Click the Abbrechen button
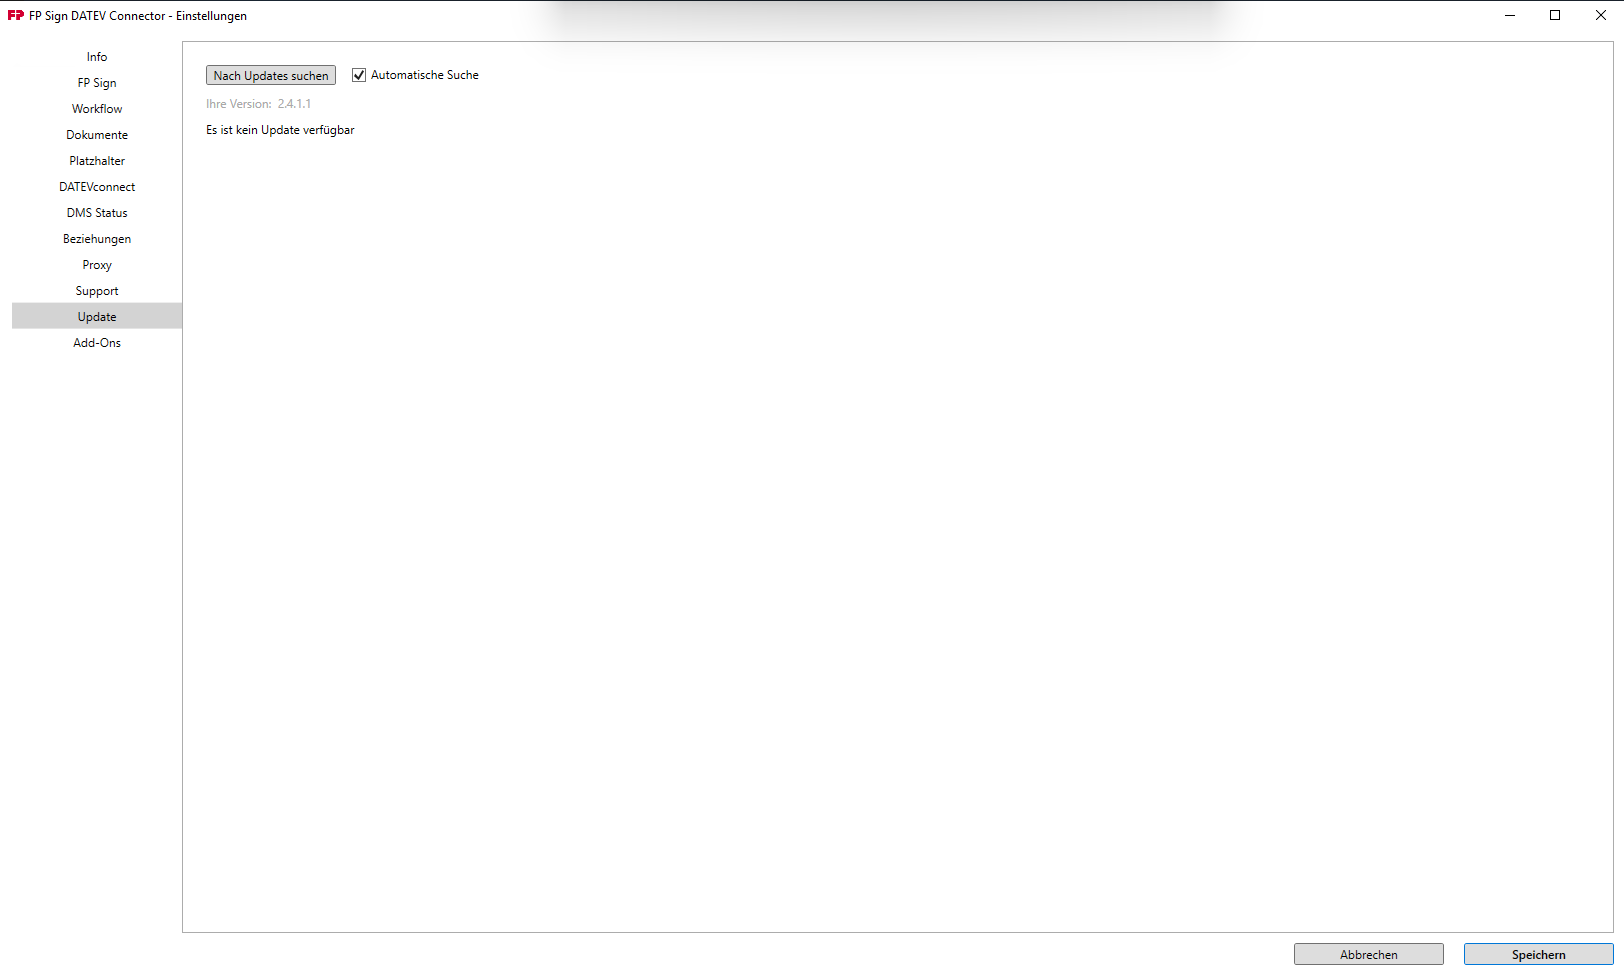 pos(1369,955)
